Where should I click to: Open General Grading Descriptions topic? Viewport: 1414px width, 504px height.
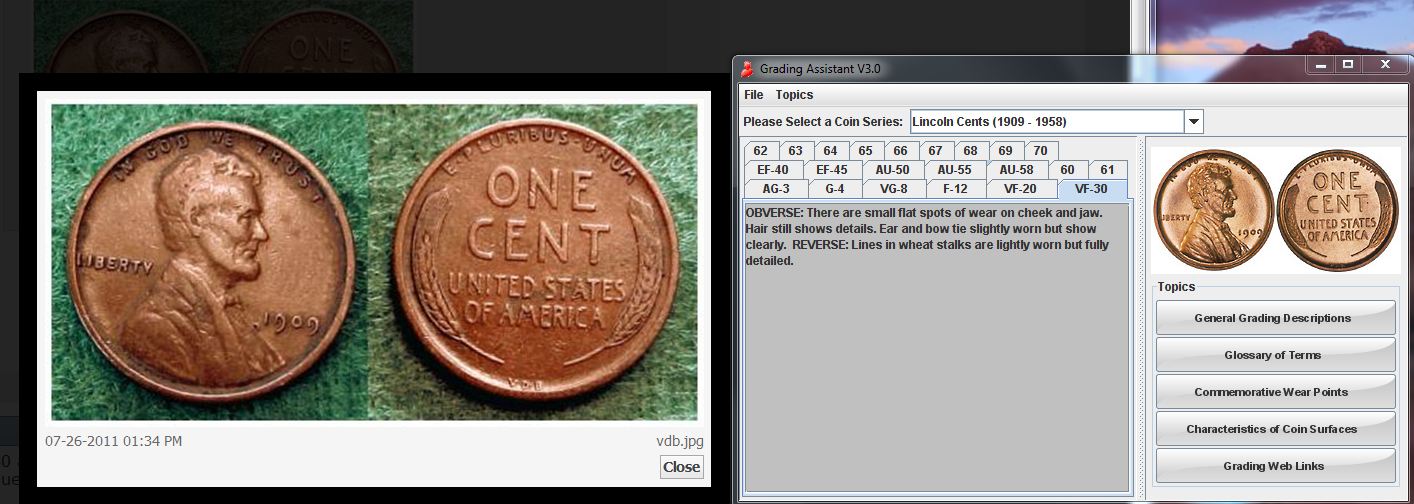1274,318
